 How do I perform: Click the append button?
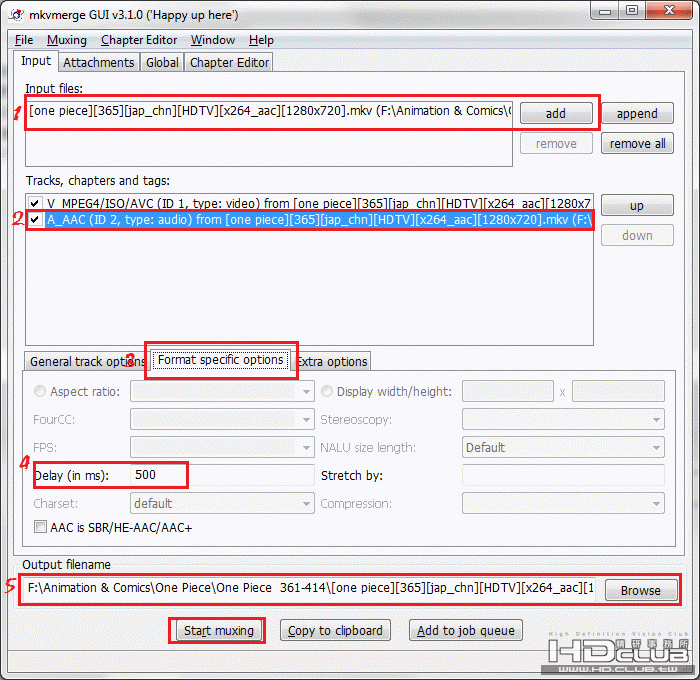637,113
